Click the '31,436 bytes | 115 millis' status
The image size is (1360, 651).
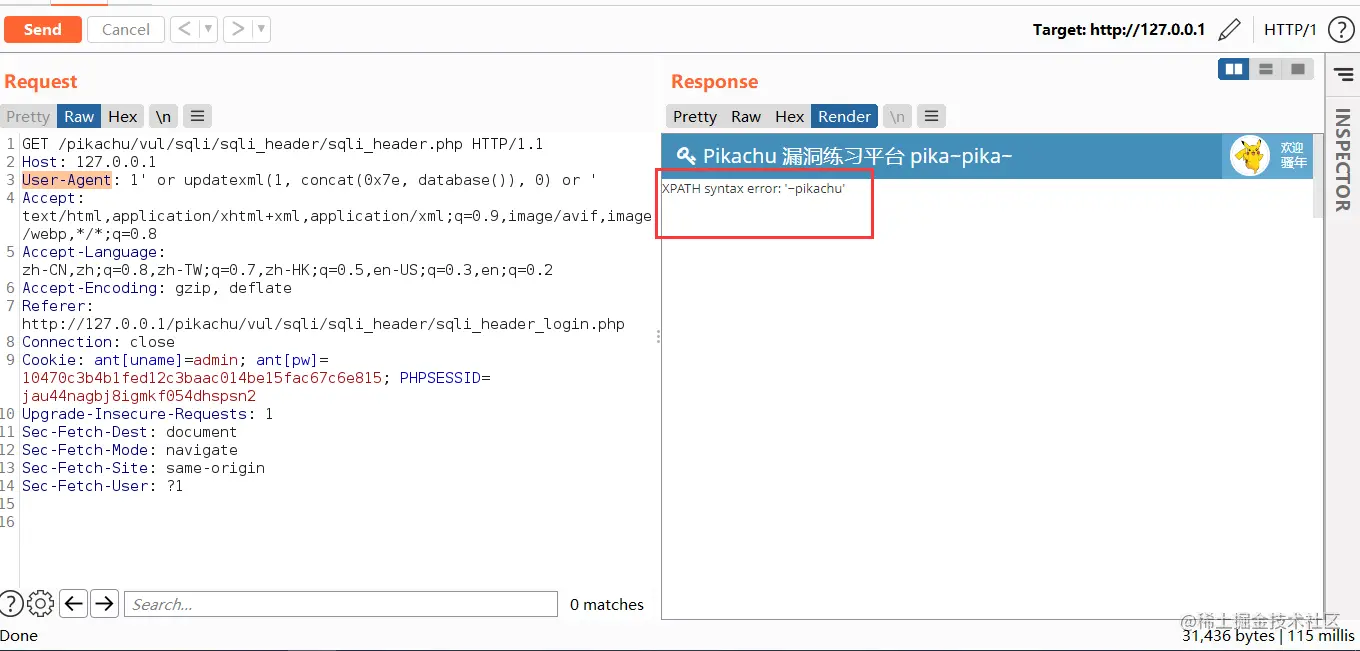point(1268,635)
